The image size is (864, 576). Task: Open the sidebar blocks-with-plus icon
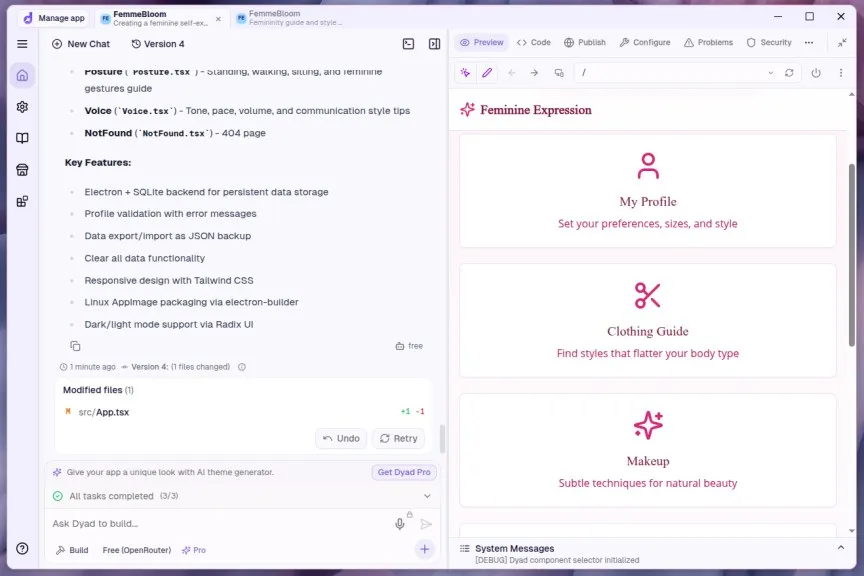(22, 201)
